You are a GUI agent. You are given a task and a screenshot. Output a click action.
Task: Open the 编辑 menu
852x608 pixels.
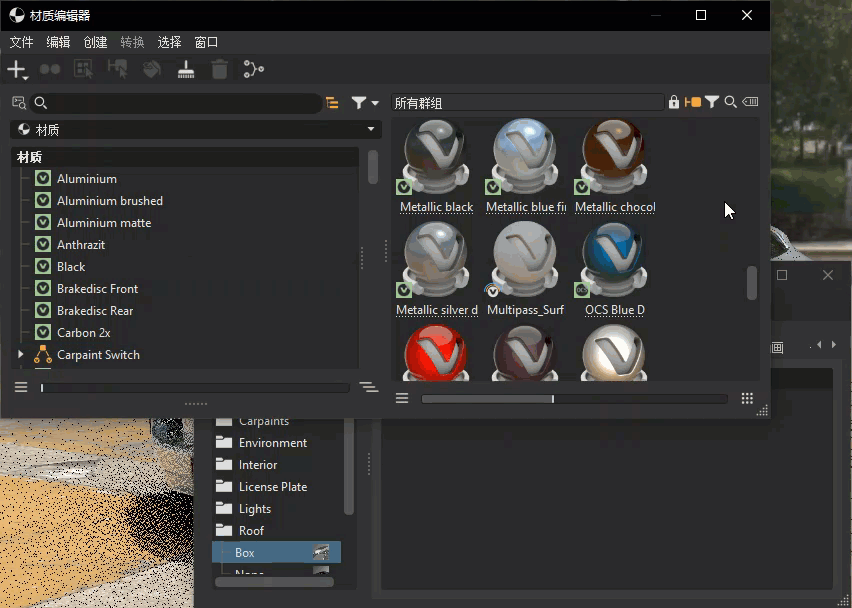tap(58, 42)
